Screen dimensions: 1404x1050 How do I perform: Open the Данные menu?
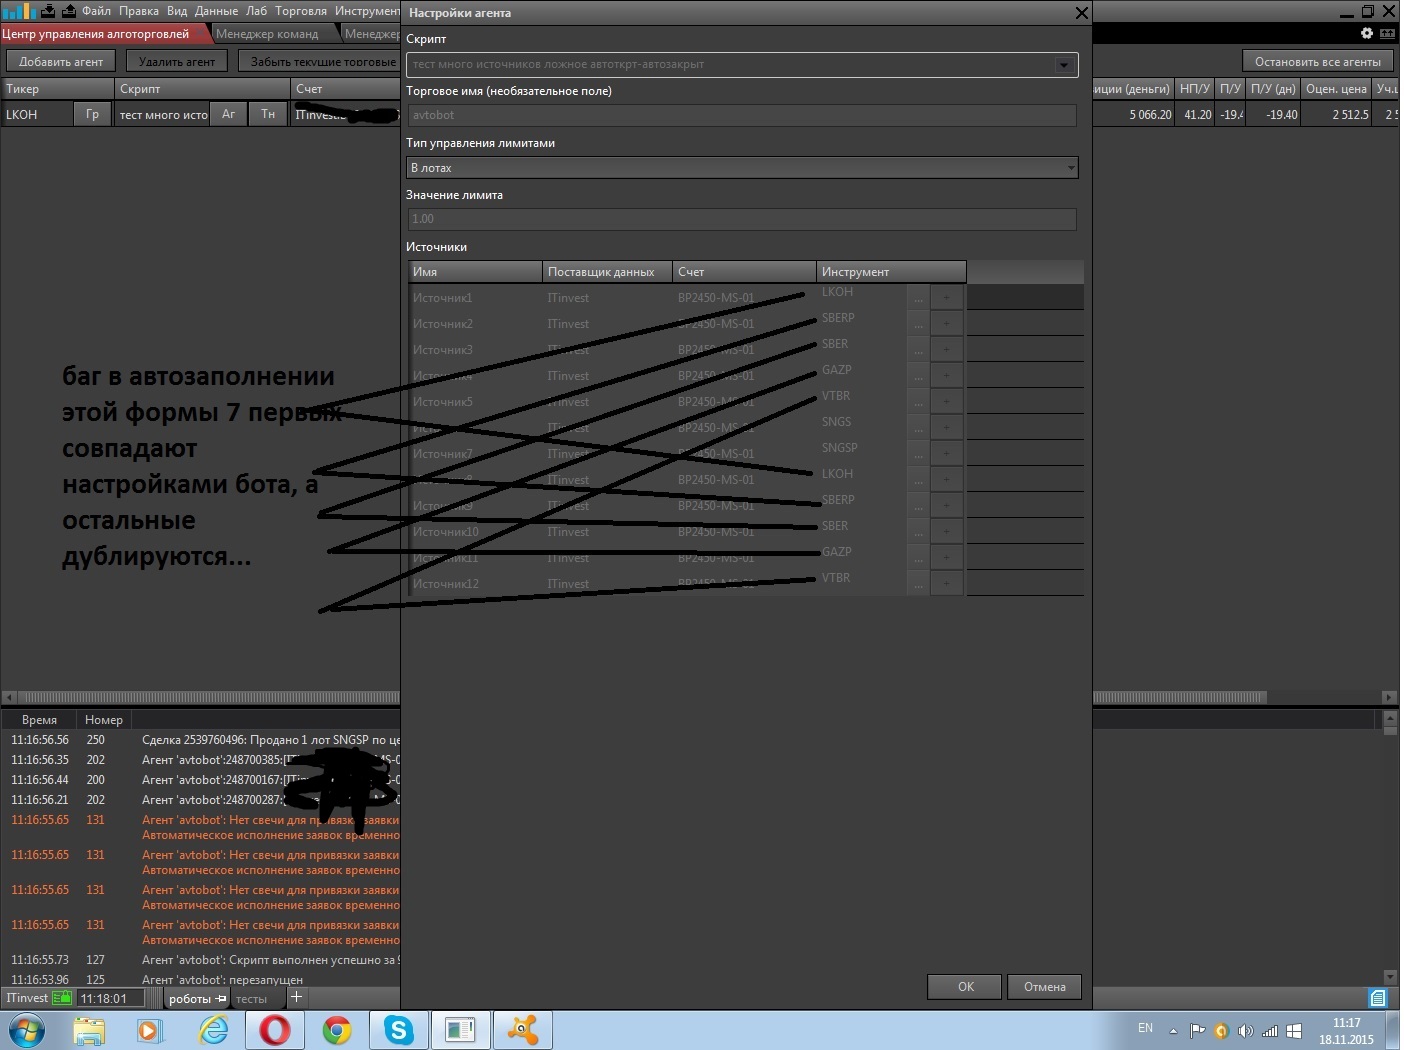(216, 11)
